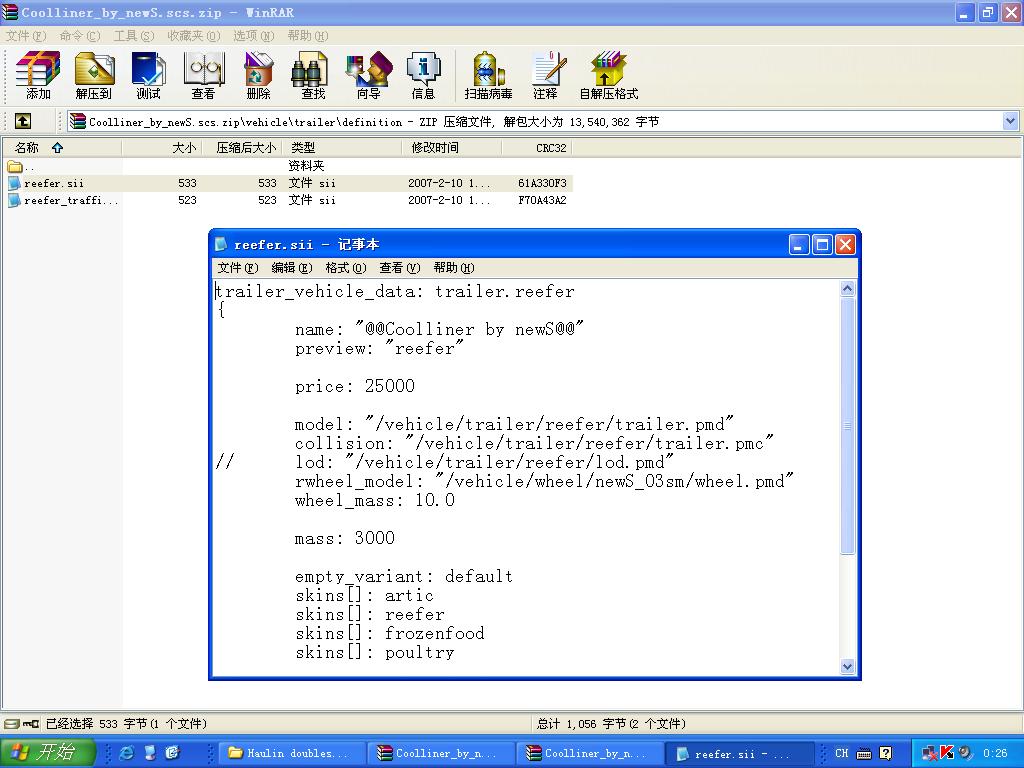Switch to Haulin doubles taskbar window
This screenshot has width=1024, height=768.
tap(290, 753)
